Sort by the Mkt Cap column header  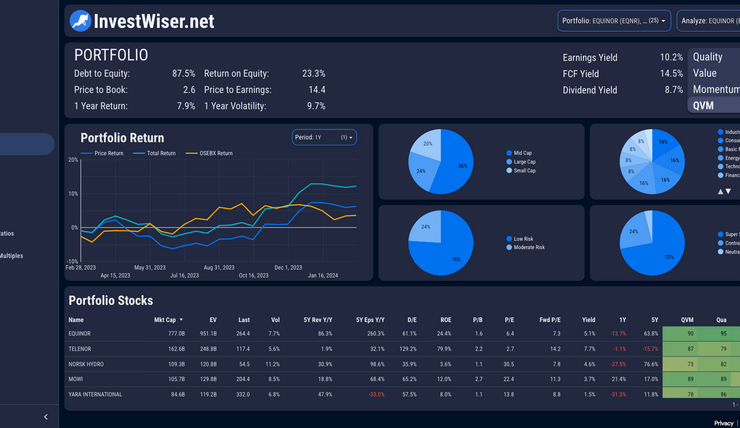[165, 320]
